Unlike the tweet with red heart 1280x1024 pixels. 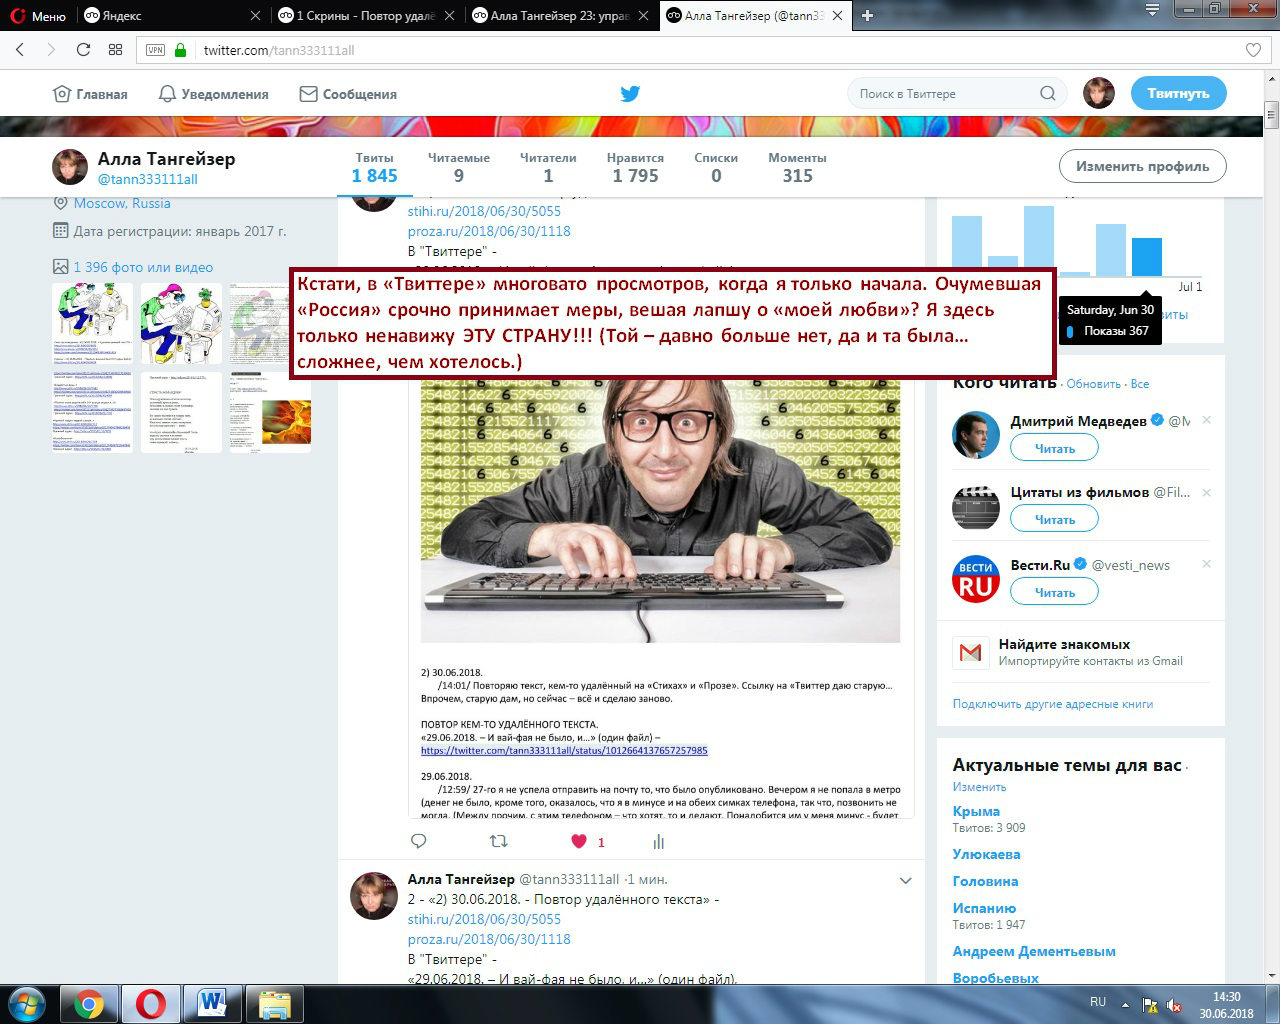tap(579, 841)
